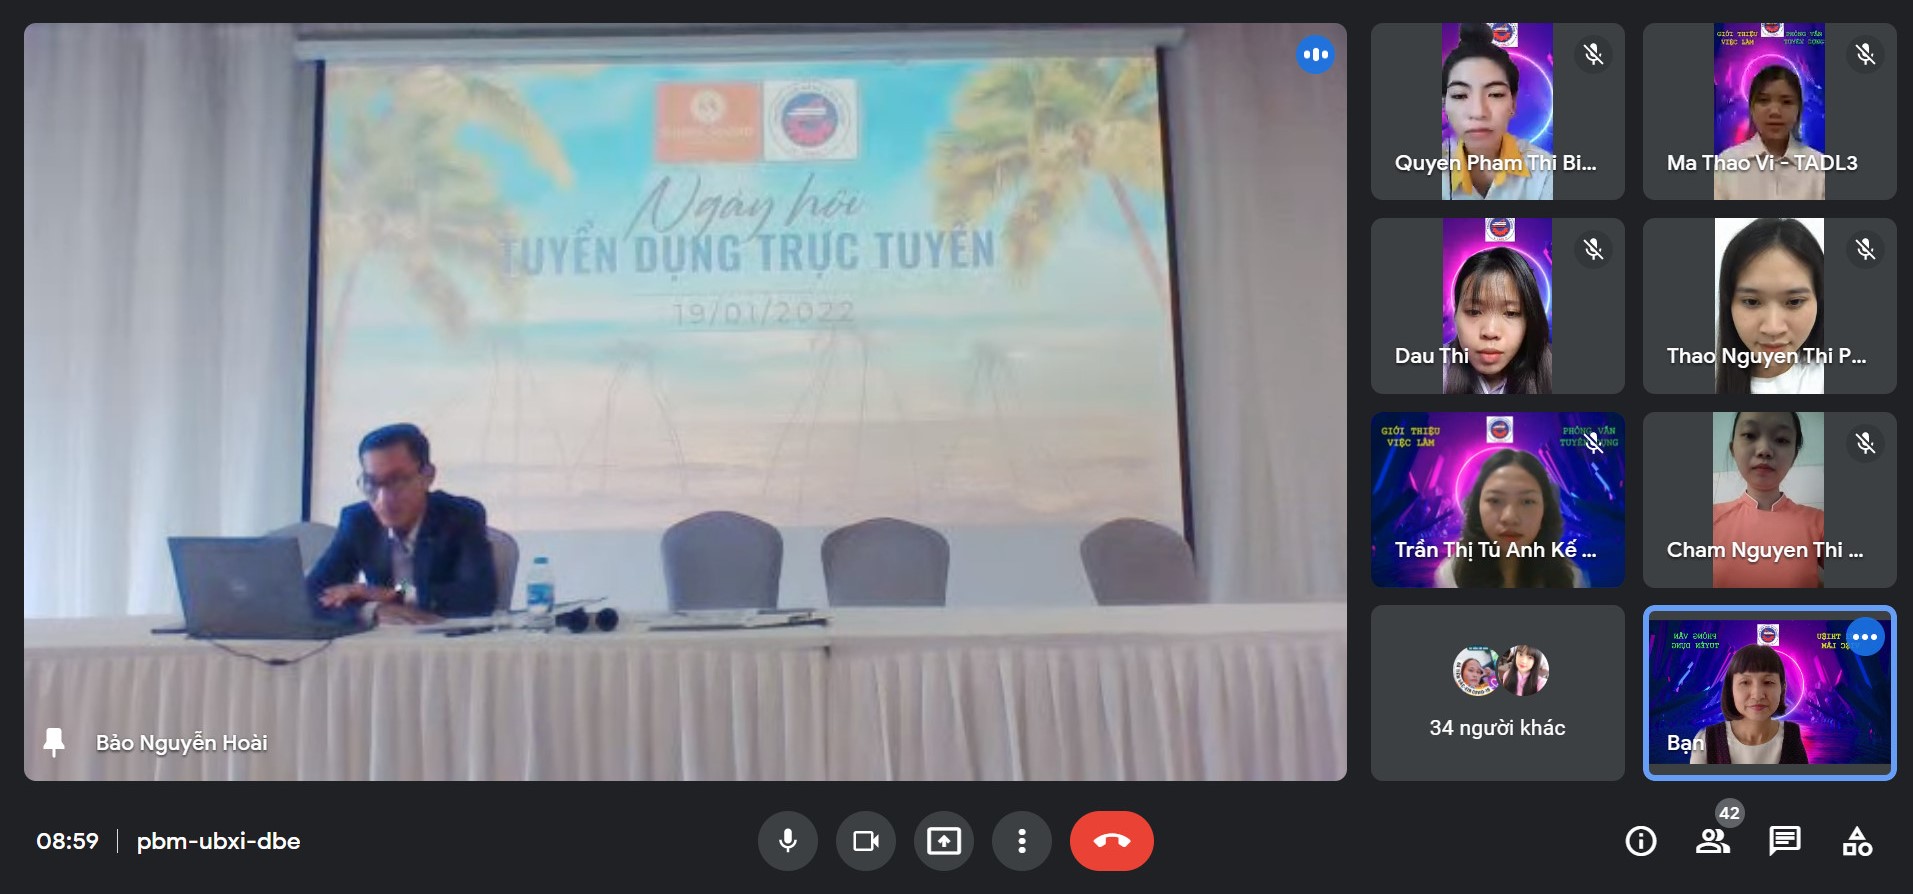The width and height of the screenshot is (1913, 894).
Task: Click muted mic icon on Thao Nguyen Thi tile
Action: coord(1865,249)
